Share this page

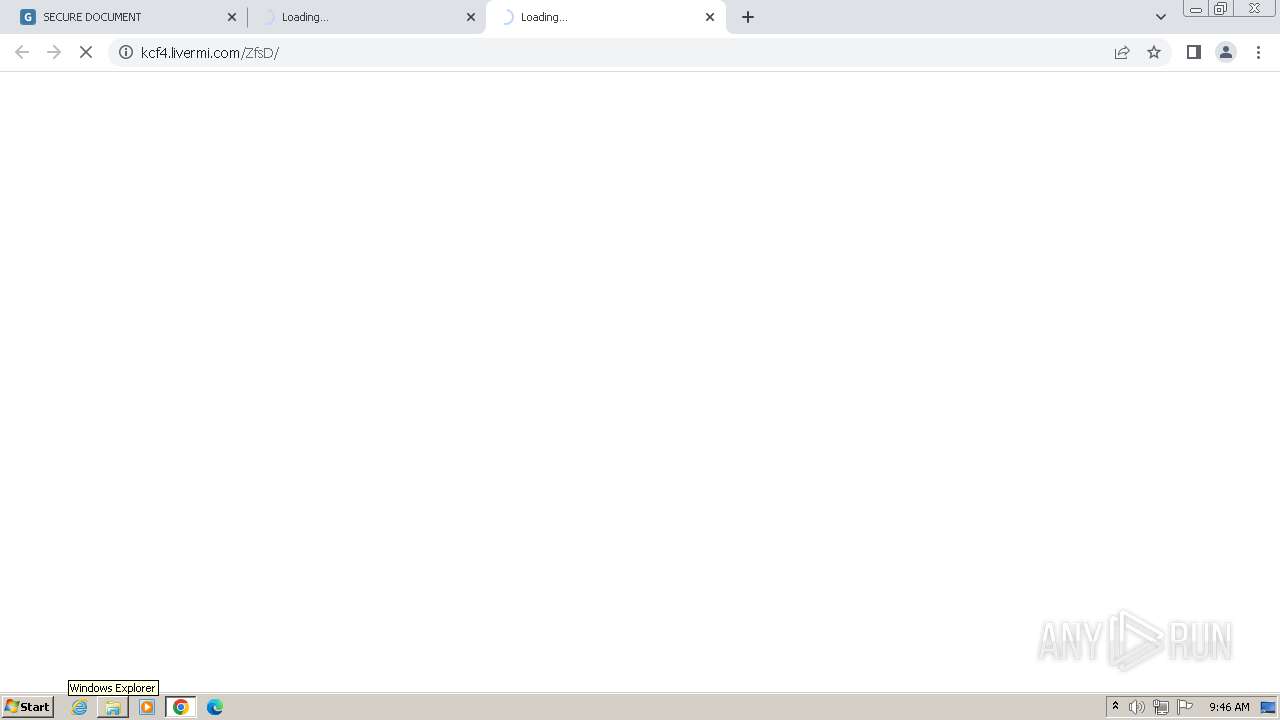point(1122,52)
